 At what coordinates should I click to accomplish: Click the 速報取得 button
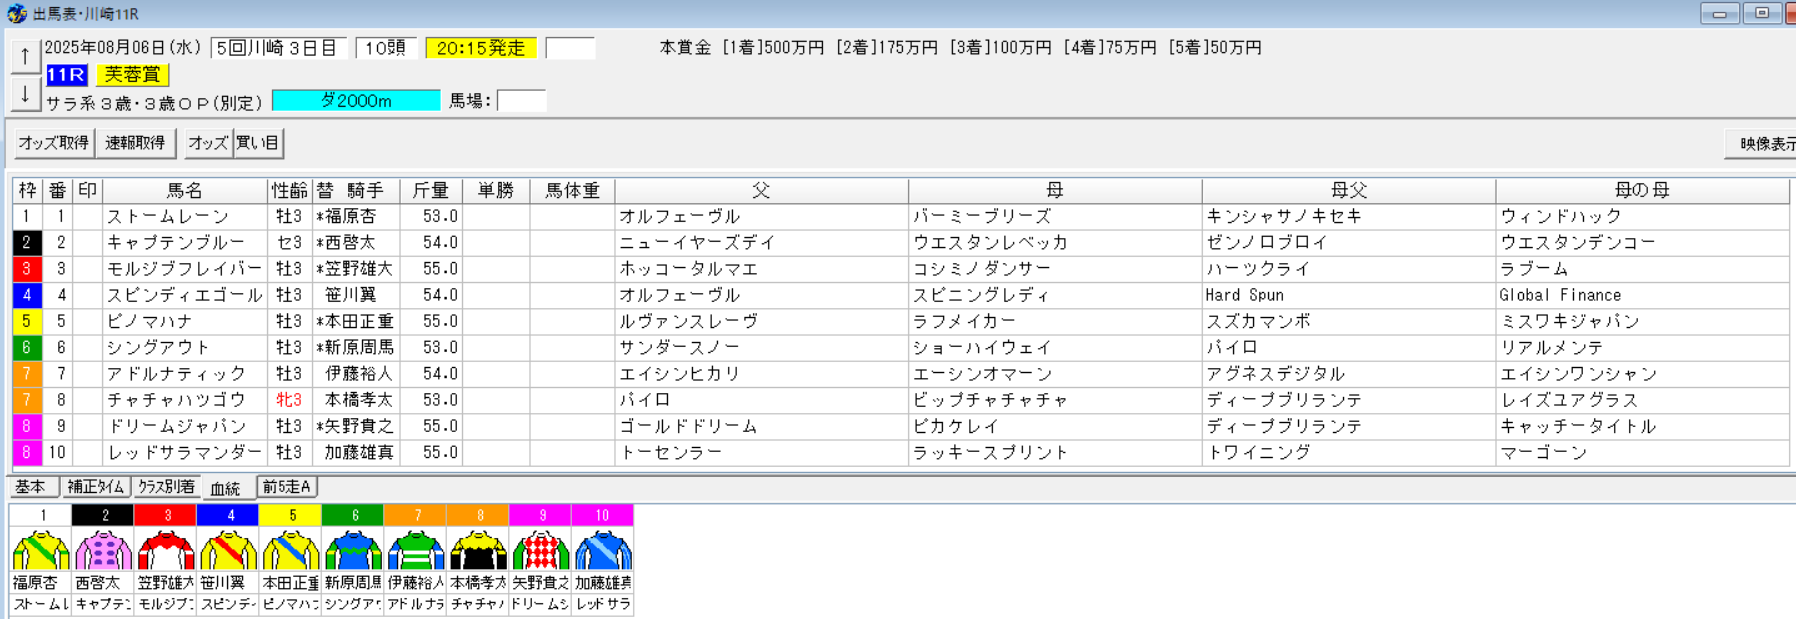[135, 143]
